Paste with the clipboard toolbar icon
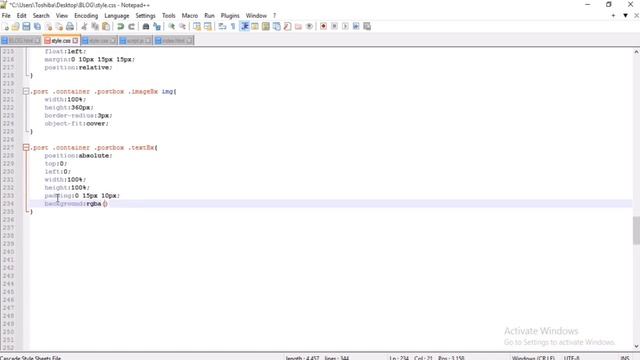This screenshot has width=640, height=360. point(106,27)
